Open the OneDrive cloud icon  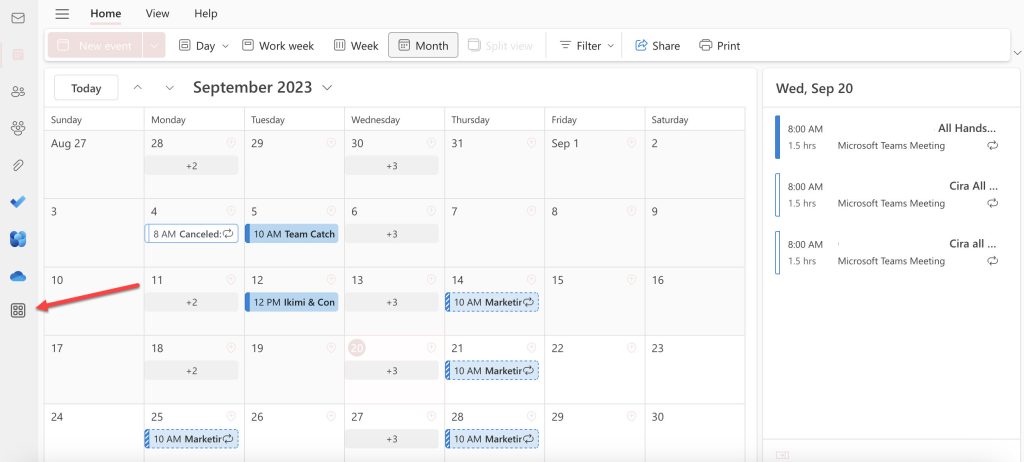coord(18,276)
